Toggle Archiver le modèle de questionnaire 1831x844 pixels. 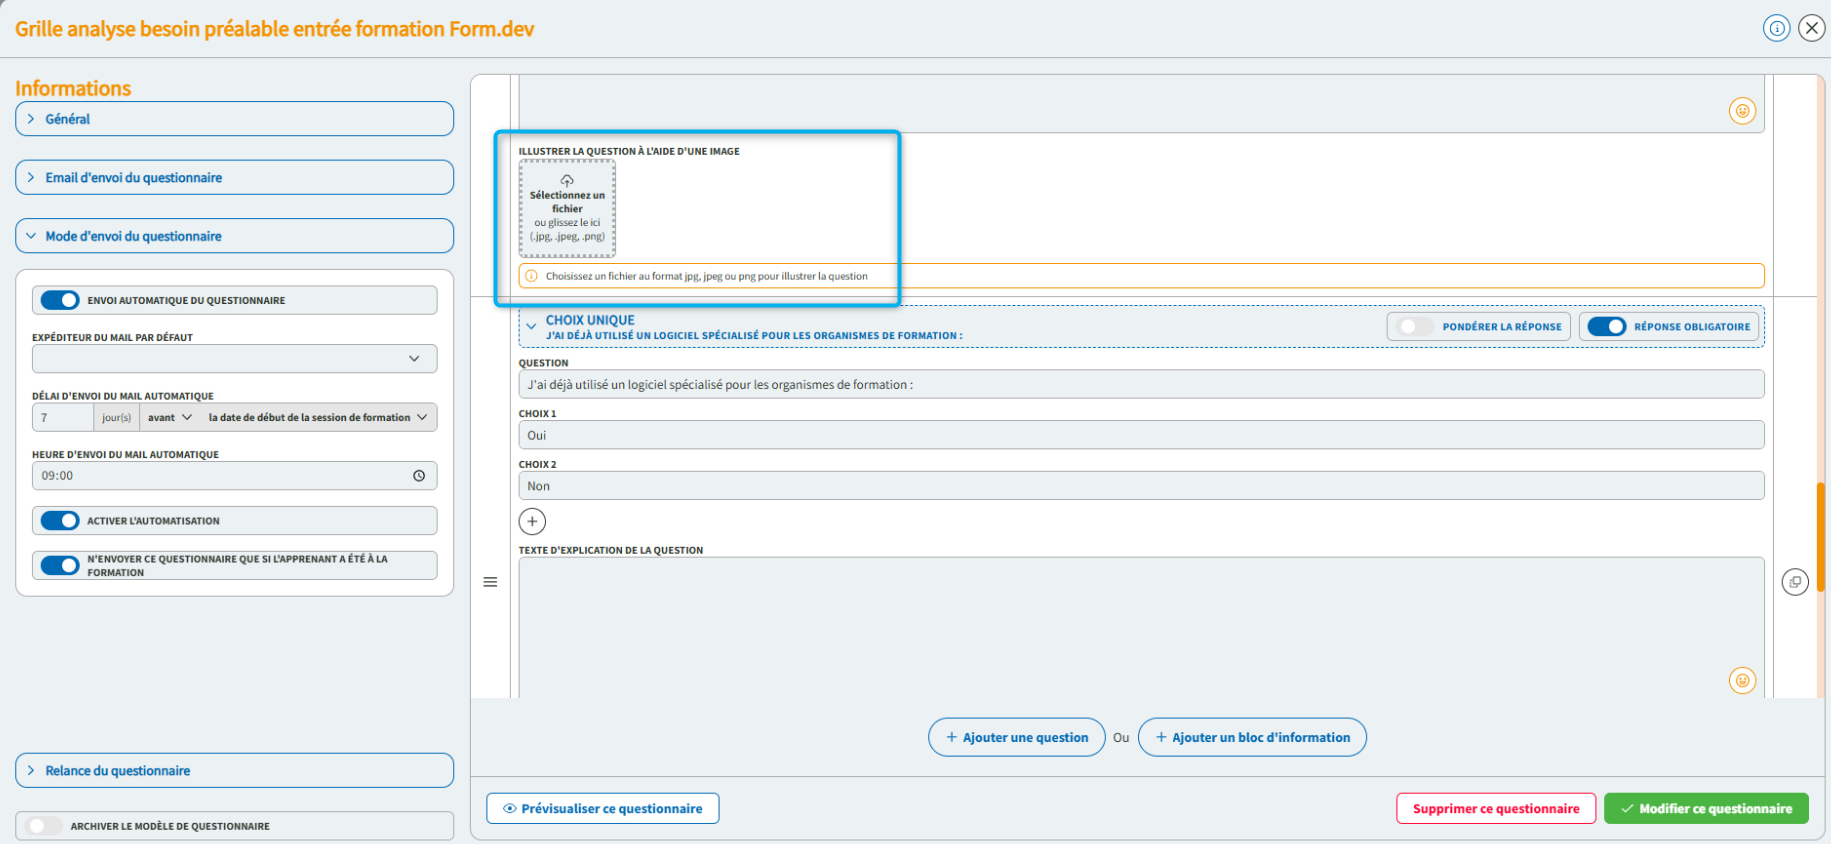44,826
